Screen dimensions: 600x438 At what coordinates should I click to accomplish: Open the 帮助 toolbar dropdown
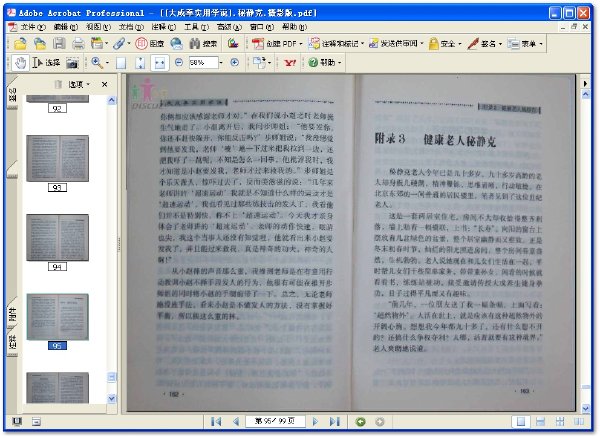[x=325, y=62]
